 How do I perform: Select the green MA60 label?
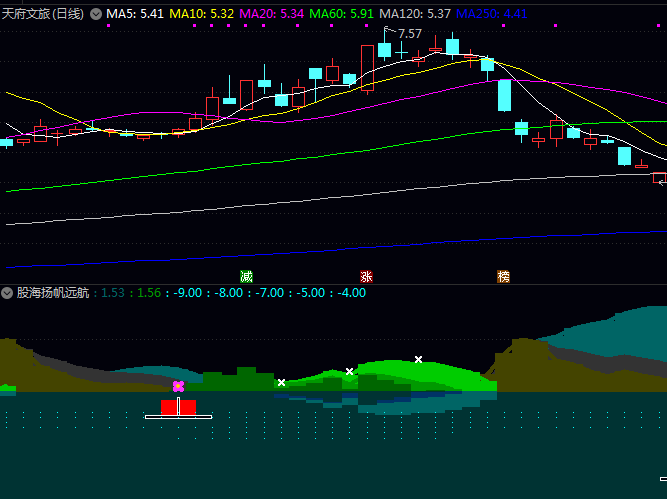coord(342,14)
